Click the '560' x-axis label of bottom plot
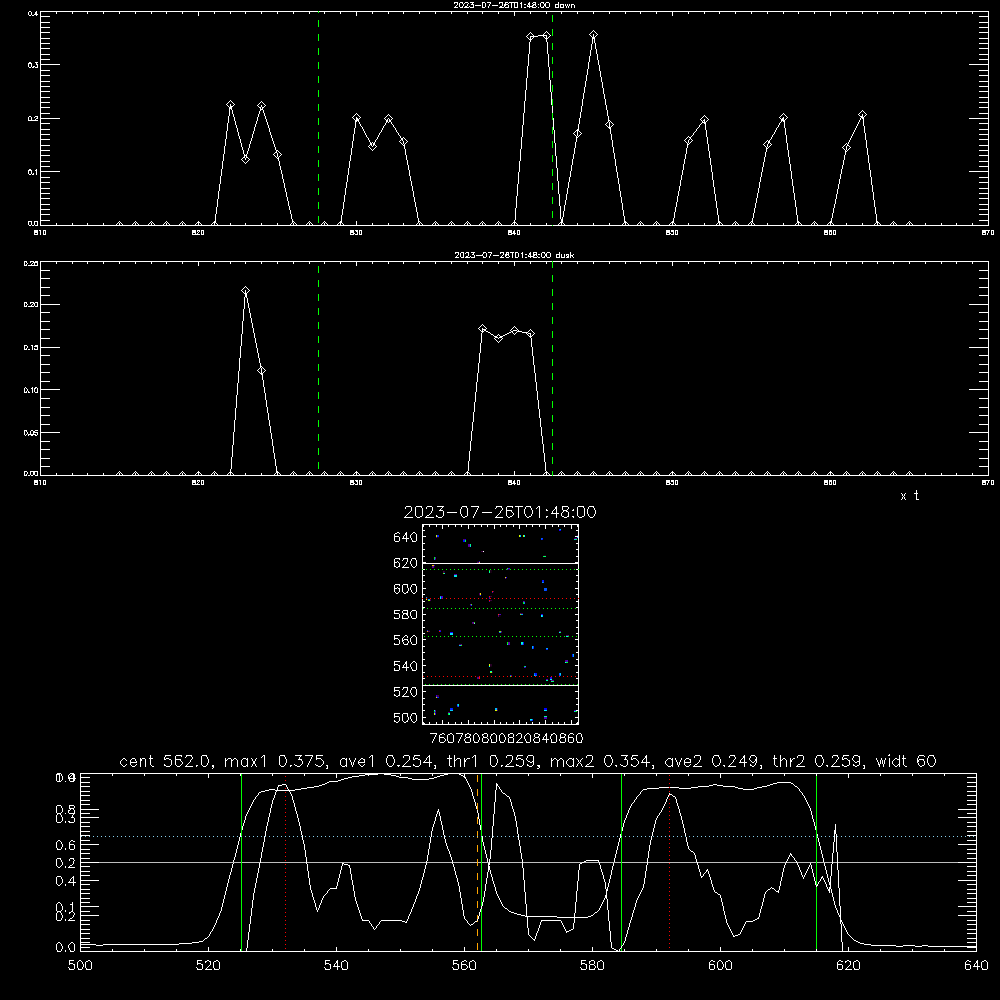 pos(464,966)
